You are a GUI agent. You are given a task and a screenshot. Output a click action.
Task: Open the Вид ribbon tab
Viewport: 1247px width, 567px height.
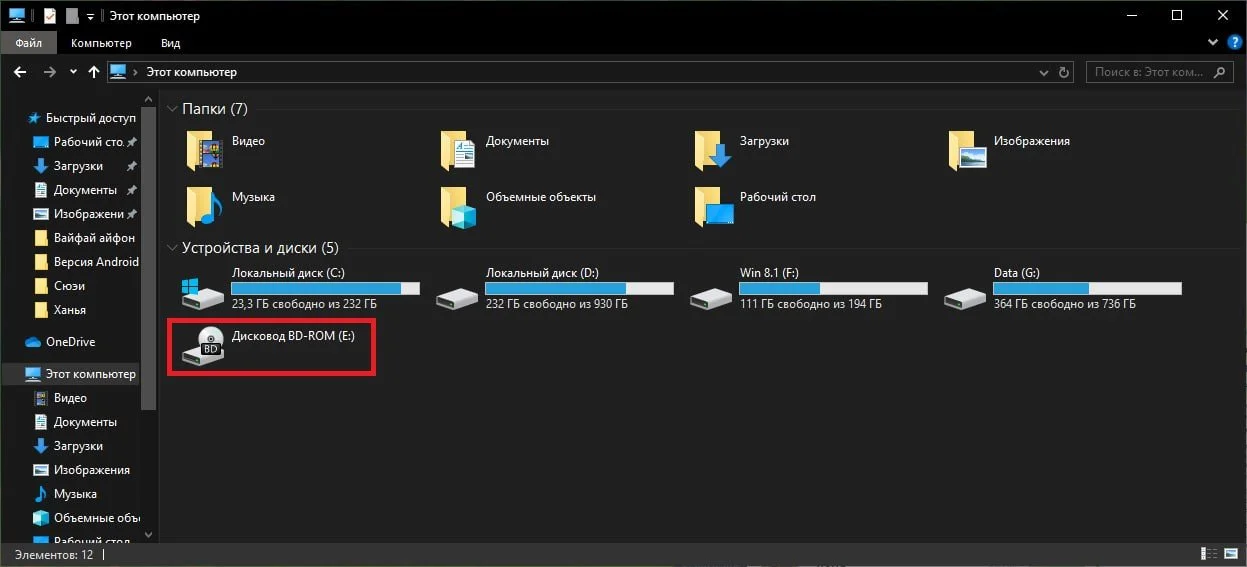tap(170, 43)
